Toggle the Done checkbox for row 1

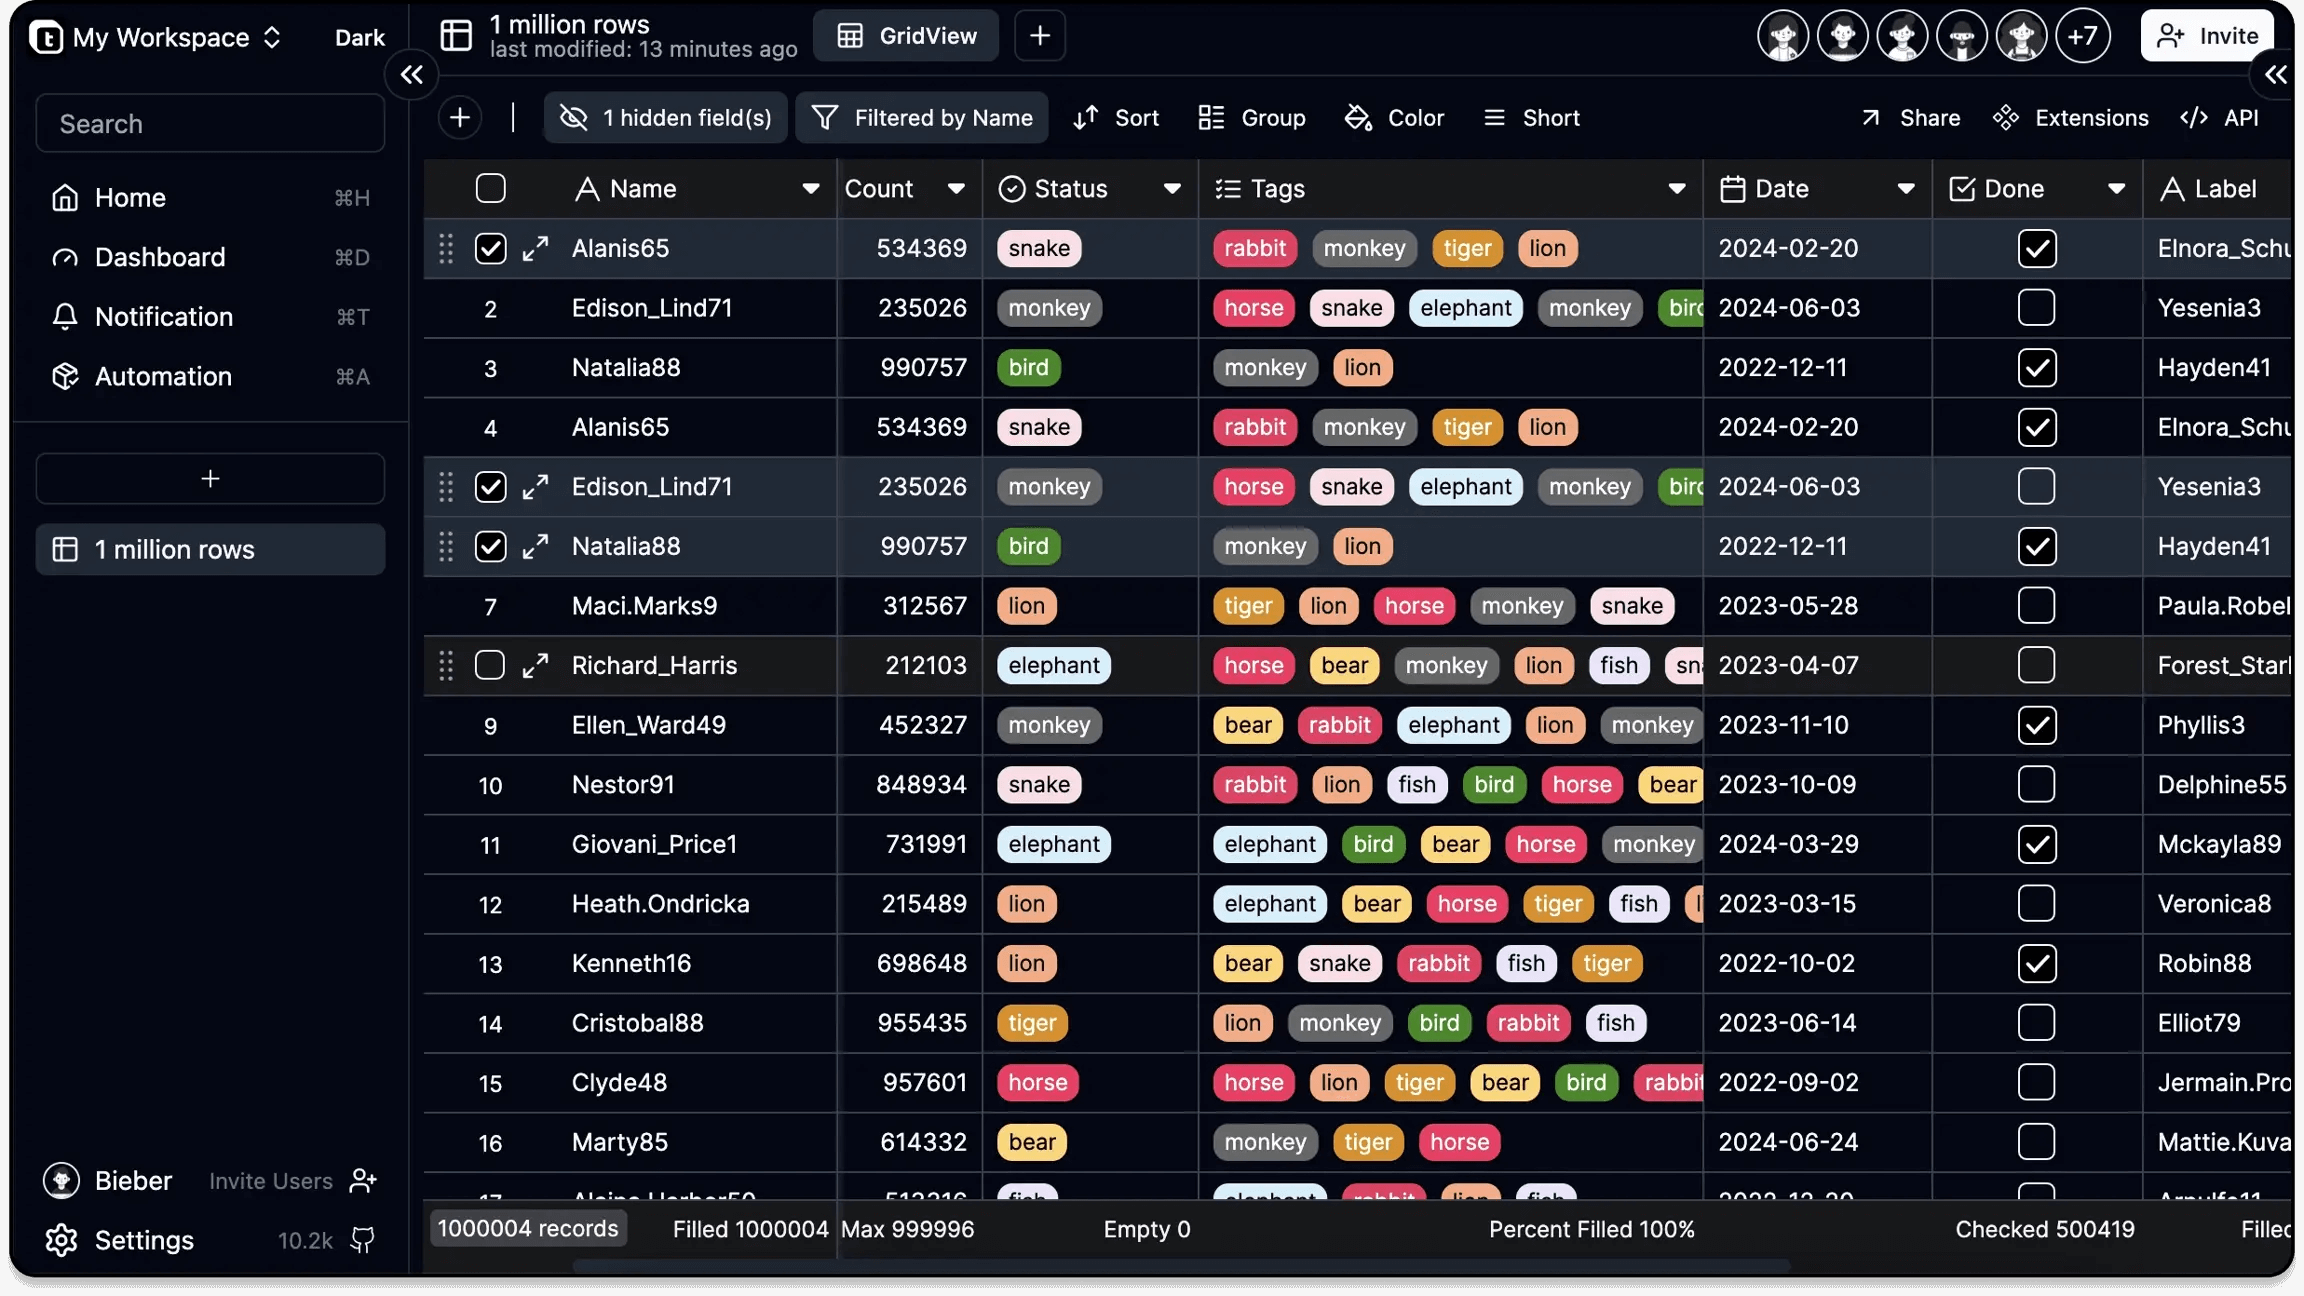coord(2038,247)
